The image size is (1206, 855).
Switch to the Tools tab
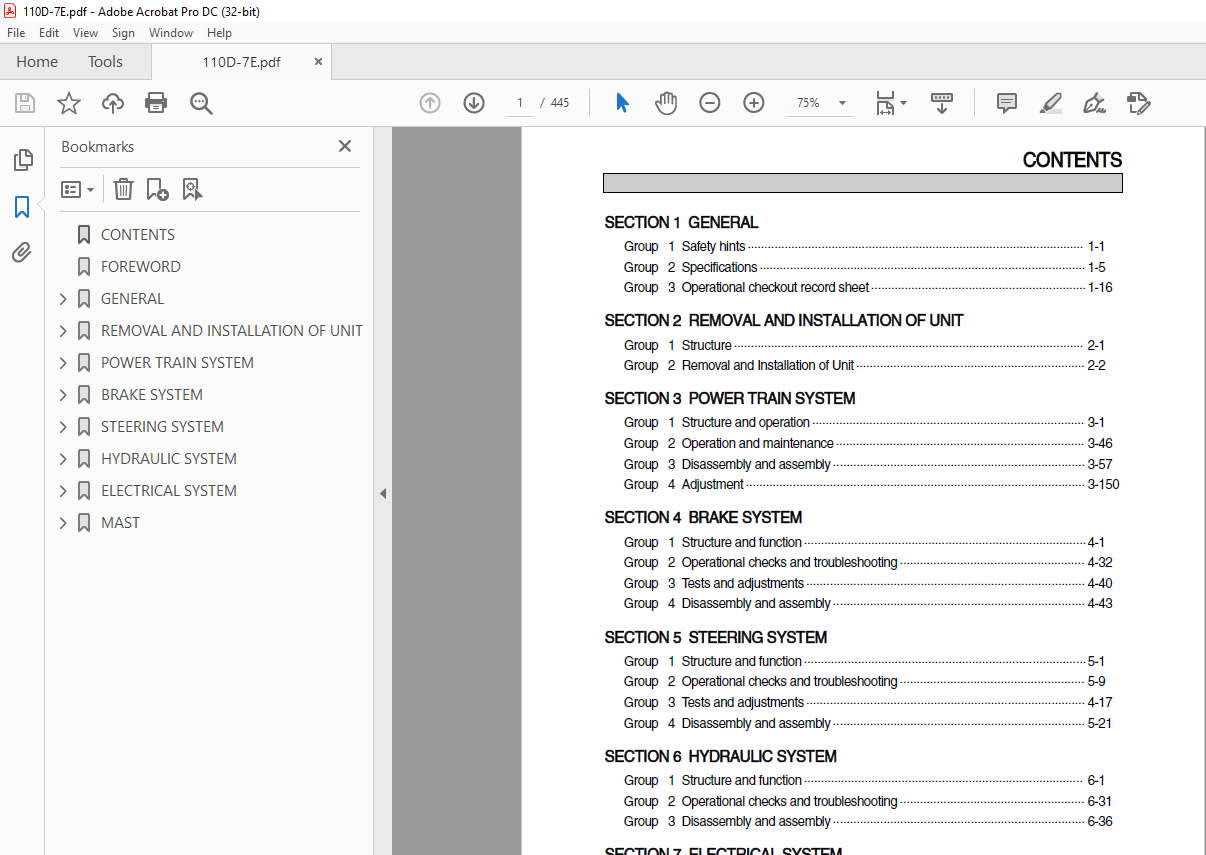[105, 62]
